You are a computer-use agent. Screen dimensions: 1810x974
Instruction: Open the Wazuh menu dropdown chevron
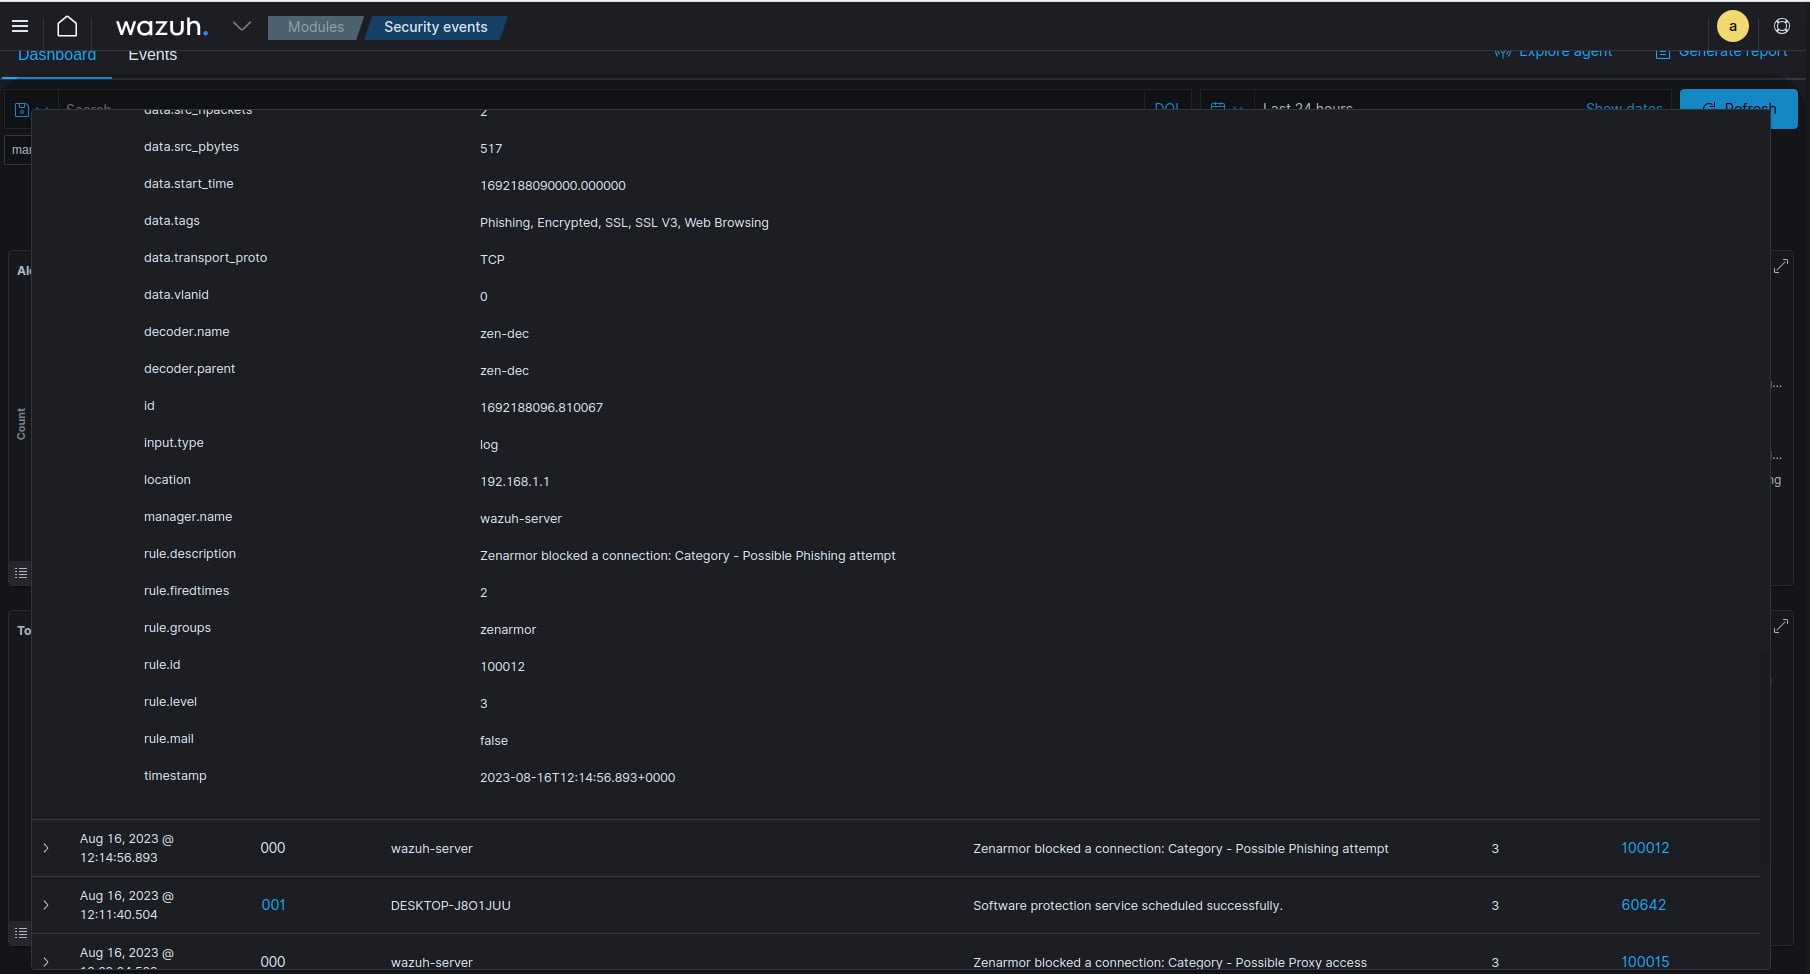(241, 27)
